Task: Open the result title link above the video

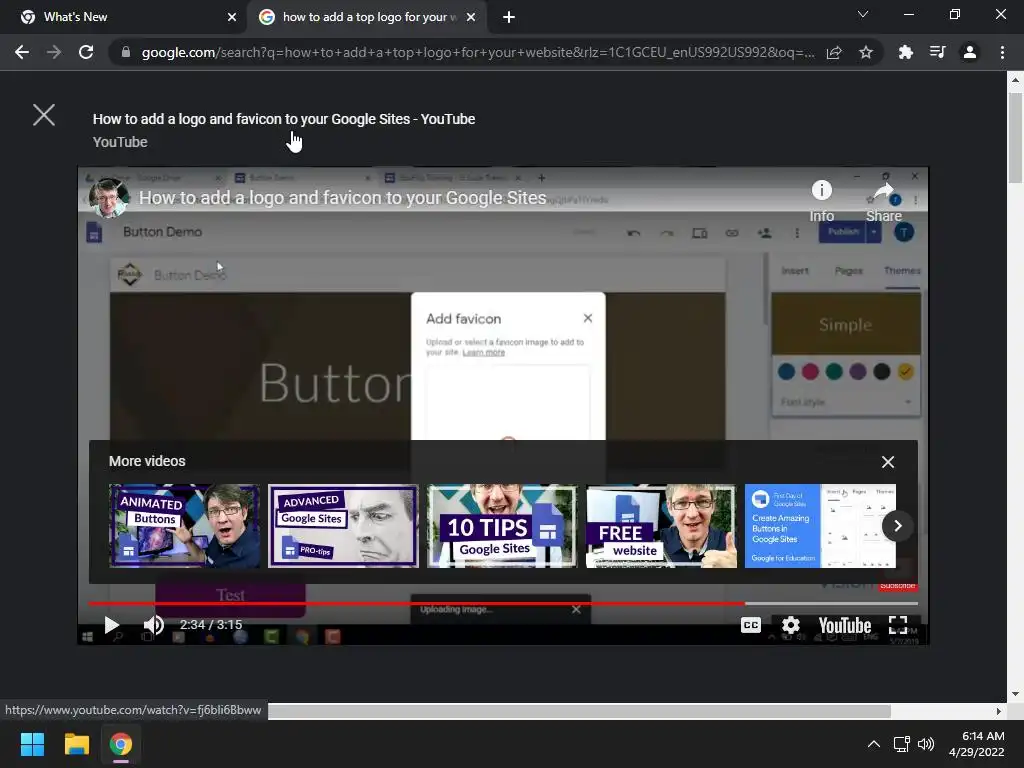Action: pyautogui.click(x=283, y=119)
